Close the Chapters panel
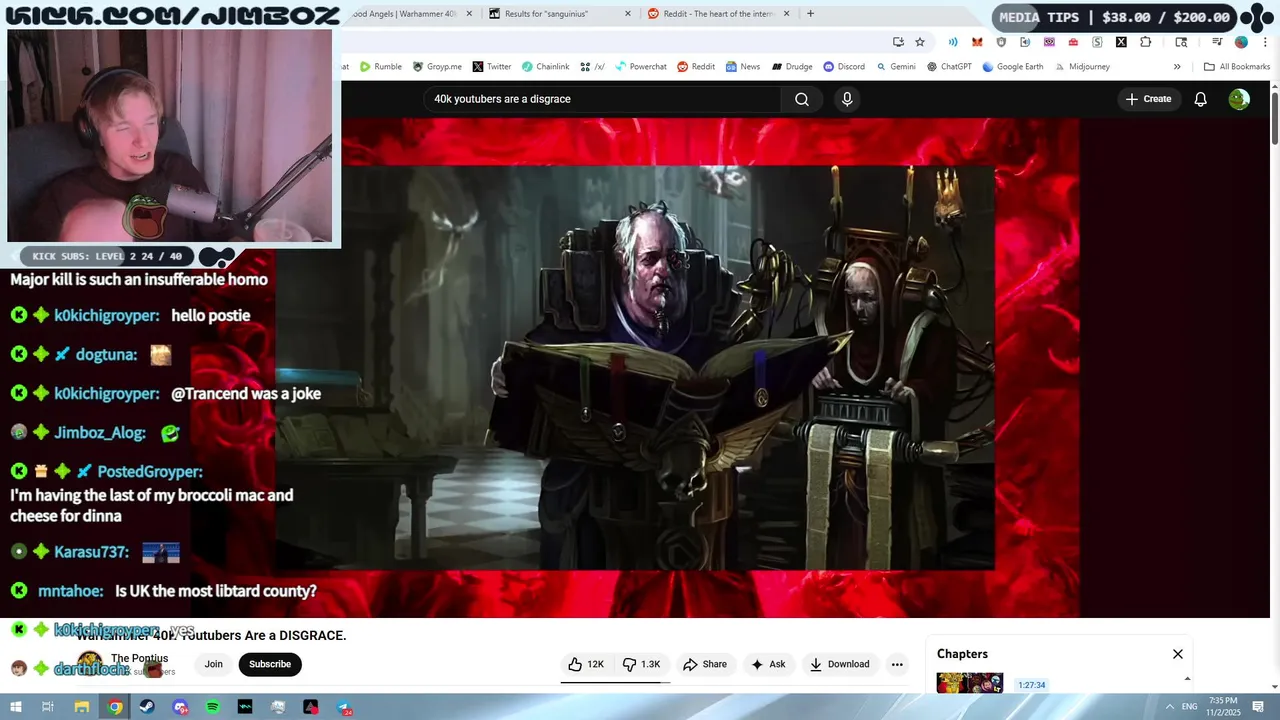Screen dimensions: 1280x720 click(x=1178, y=654)
